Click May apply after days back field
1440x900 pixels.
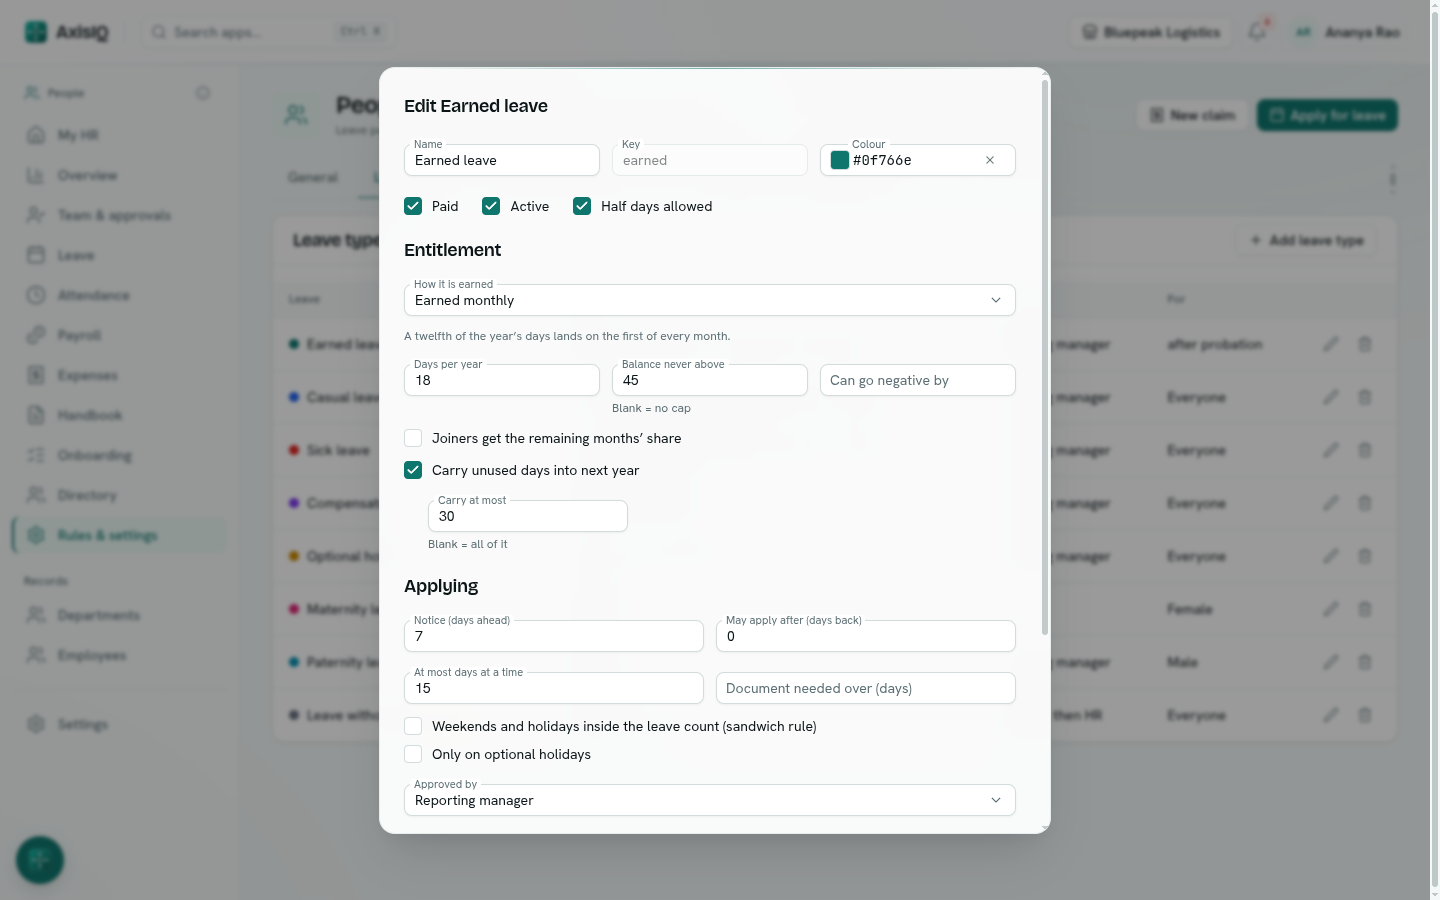pos(866,636)
